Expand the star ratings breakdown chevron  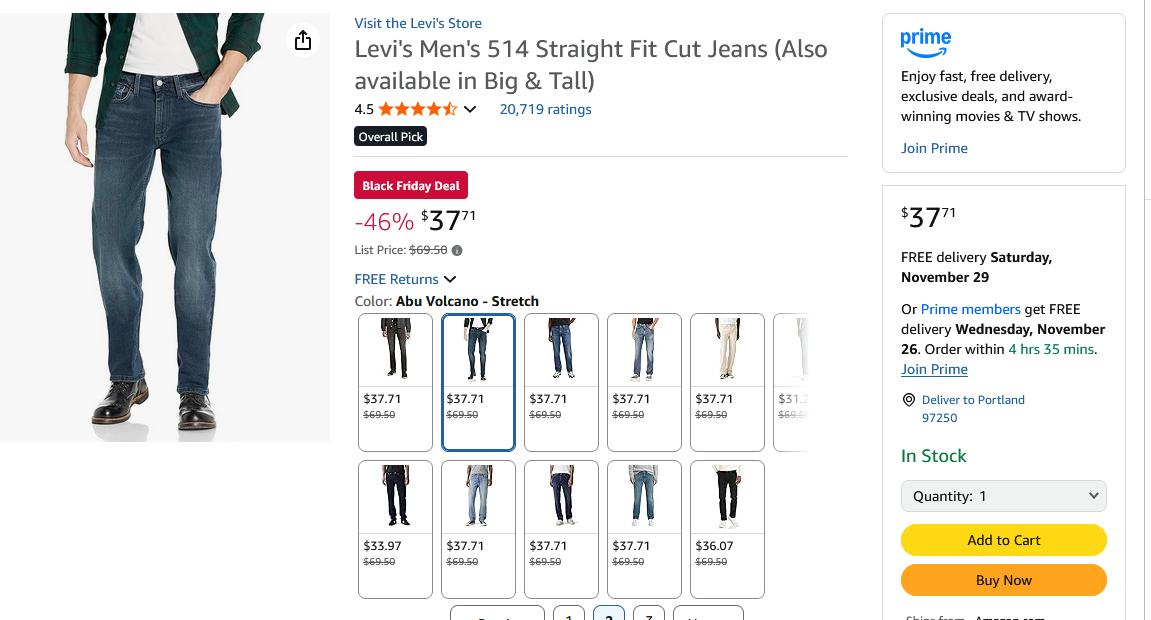point(470,109)
